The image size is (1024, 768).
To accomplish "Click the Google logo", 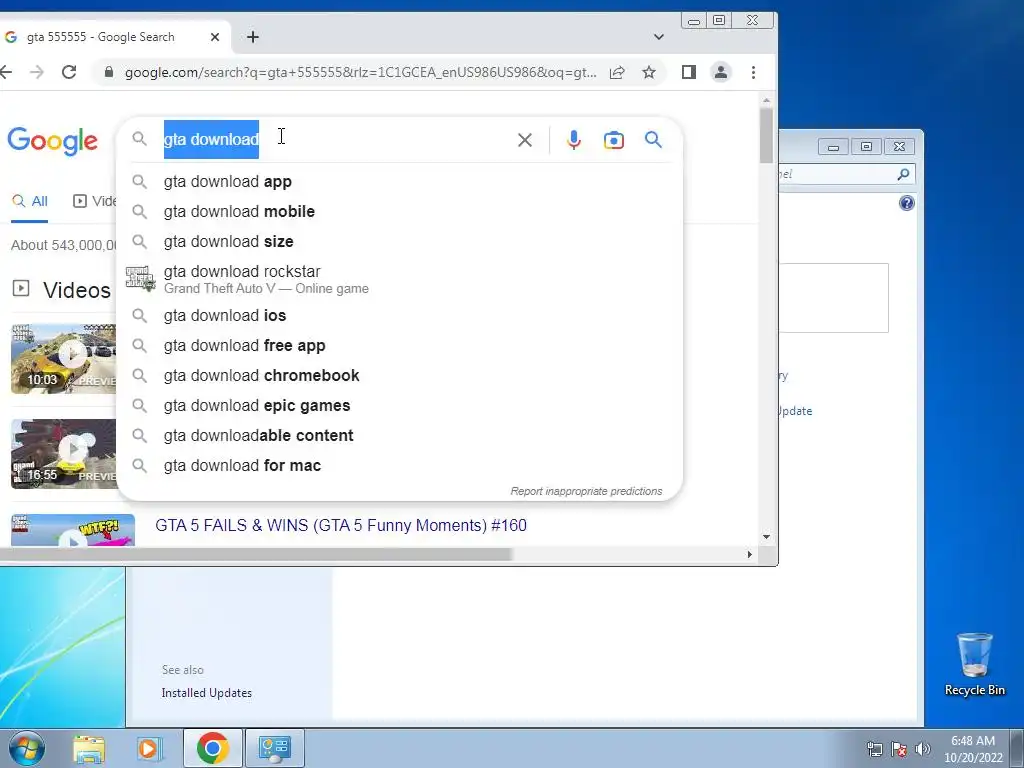I will point(52,140).
